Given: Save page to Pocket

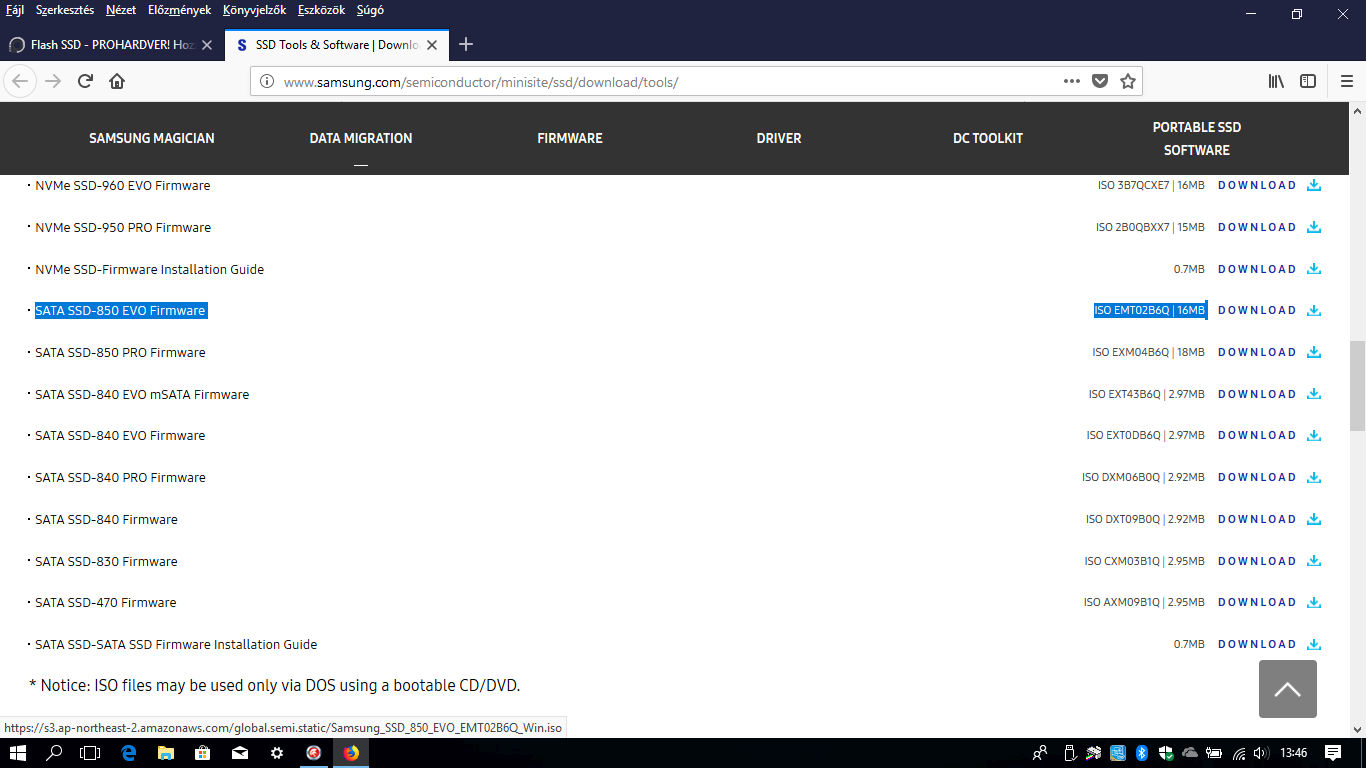Looking at the screenshot, I should [x=1100, y=81].
